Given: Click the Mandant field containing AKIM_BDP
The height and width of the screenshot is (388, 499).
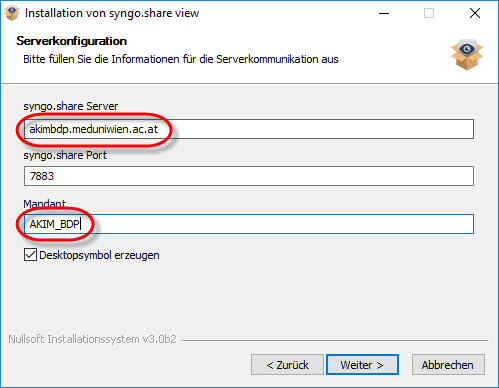Looking at the screenshot, I should click(x=249, y=224).
